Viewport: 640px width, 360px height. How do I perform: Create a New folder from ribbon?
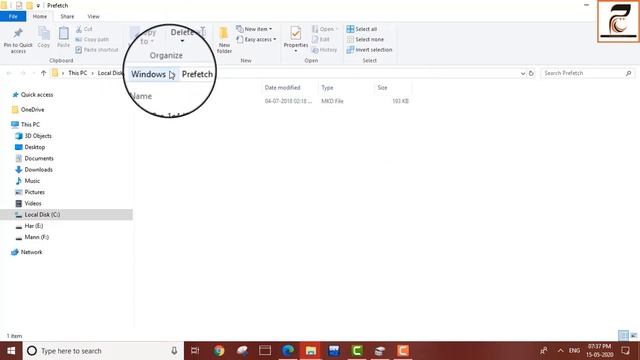pos(224,40)
